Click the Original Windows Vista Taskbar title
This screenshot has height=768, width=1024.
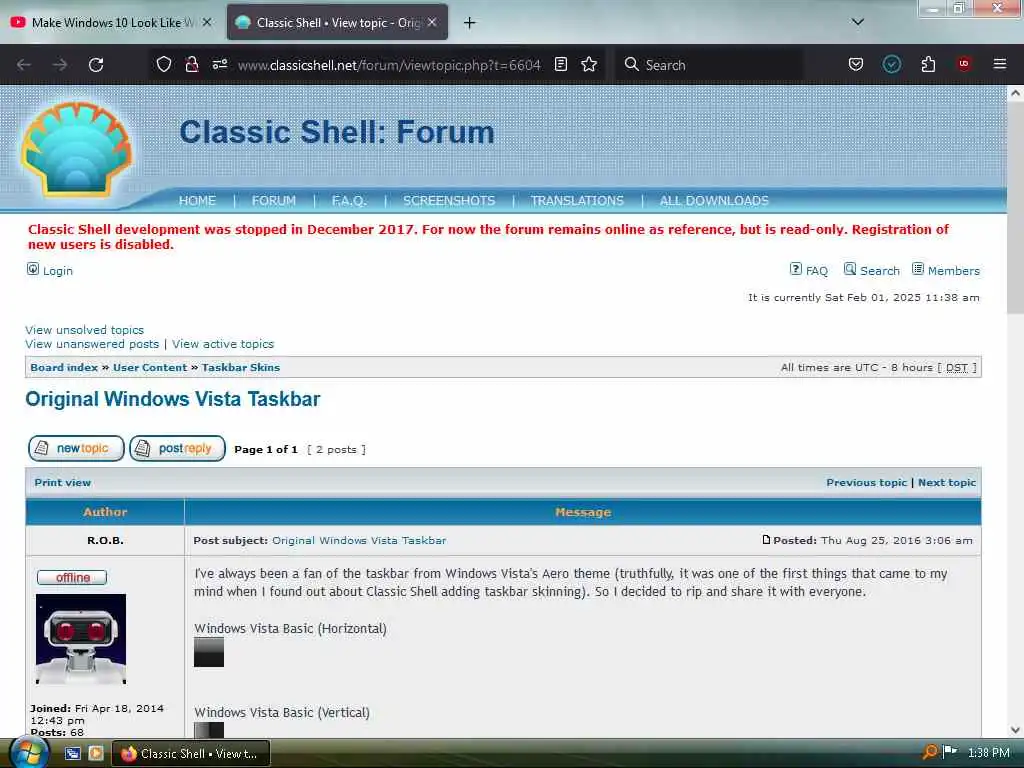(x=173, y=399)
